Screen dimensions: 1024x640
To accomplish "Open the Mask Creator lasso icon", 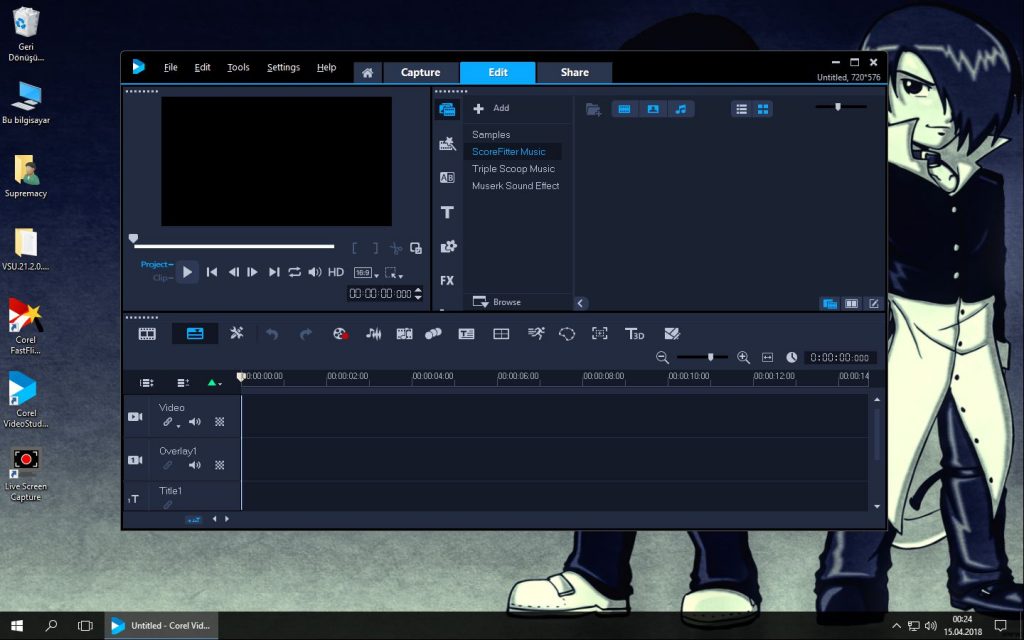I will click(567, 334).
